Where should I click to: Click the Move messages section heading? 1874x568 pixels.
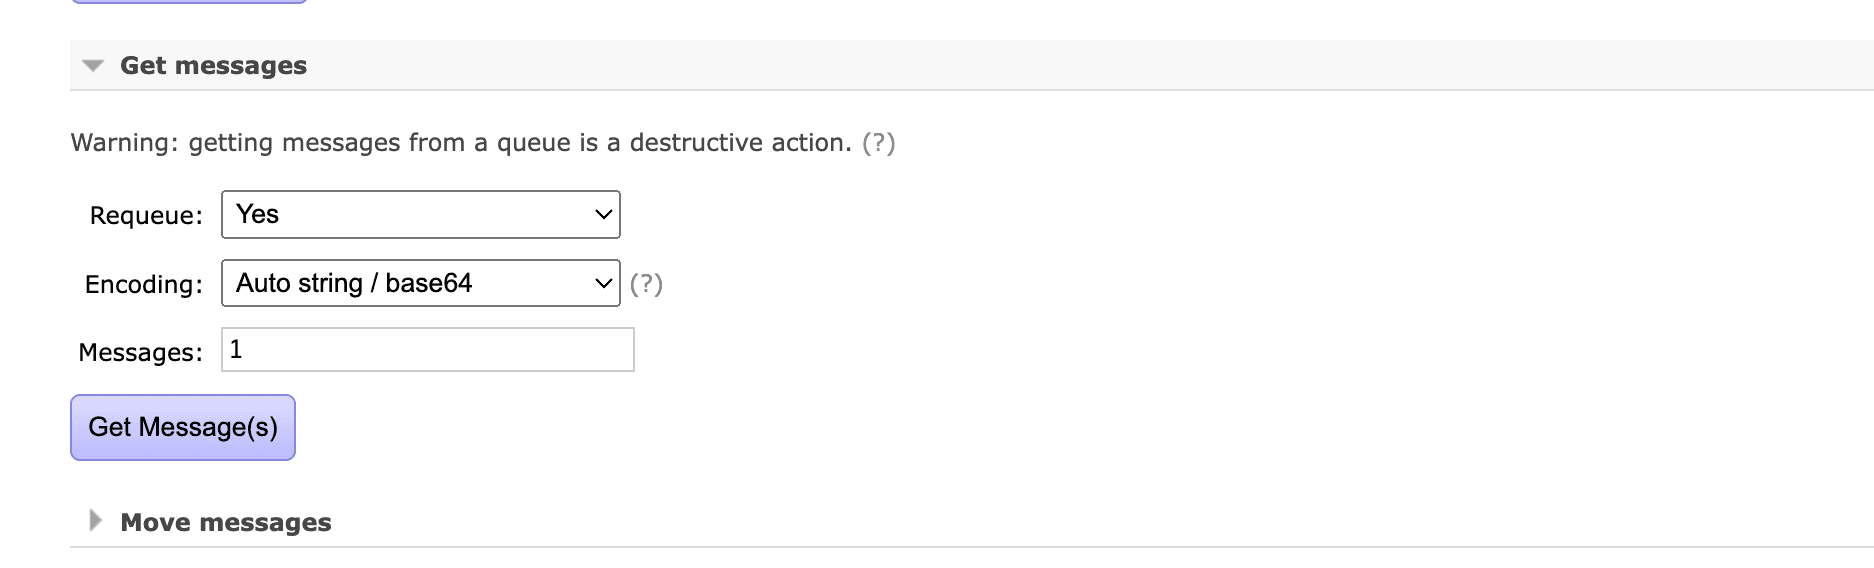click(x=225, y=523)
